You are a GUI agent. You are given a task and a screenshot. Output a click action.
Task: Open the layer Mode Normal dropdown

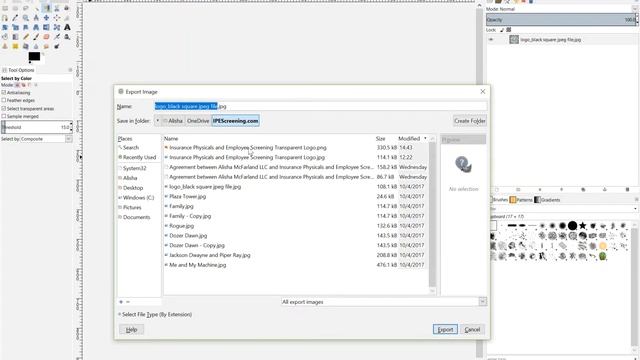point(635,9)
